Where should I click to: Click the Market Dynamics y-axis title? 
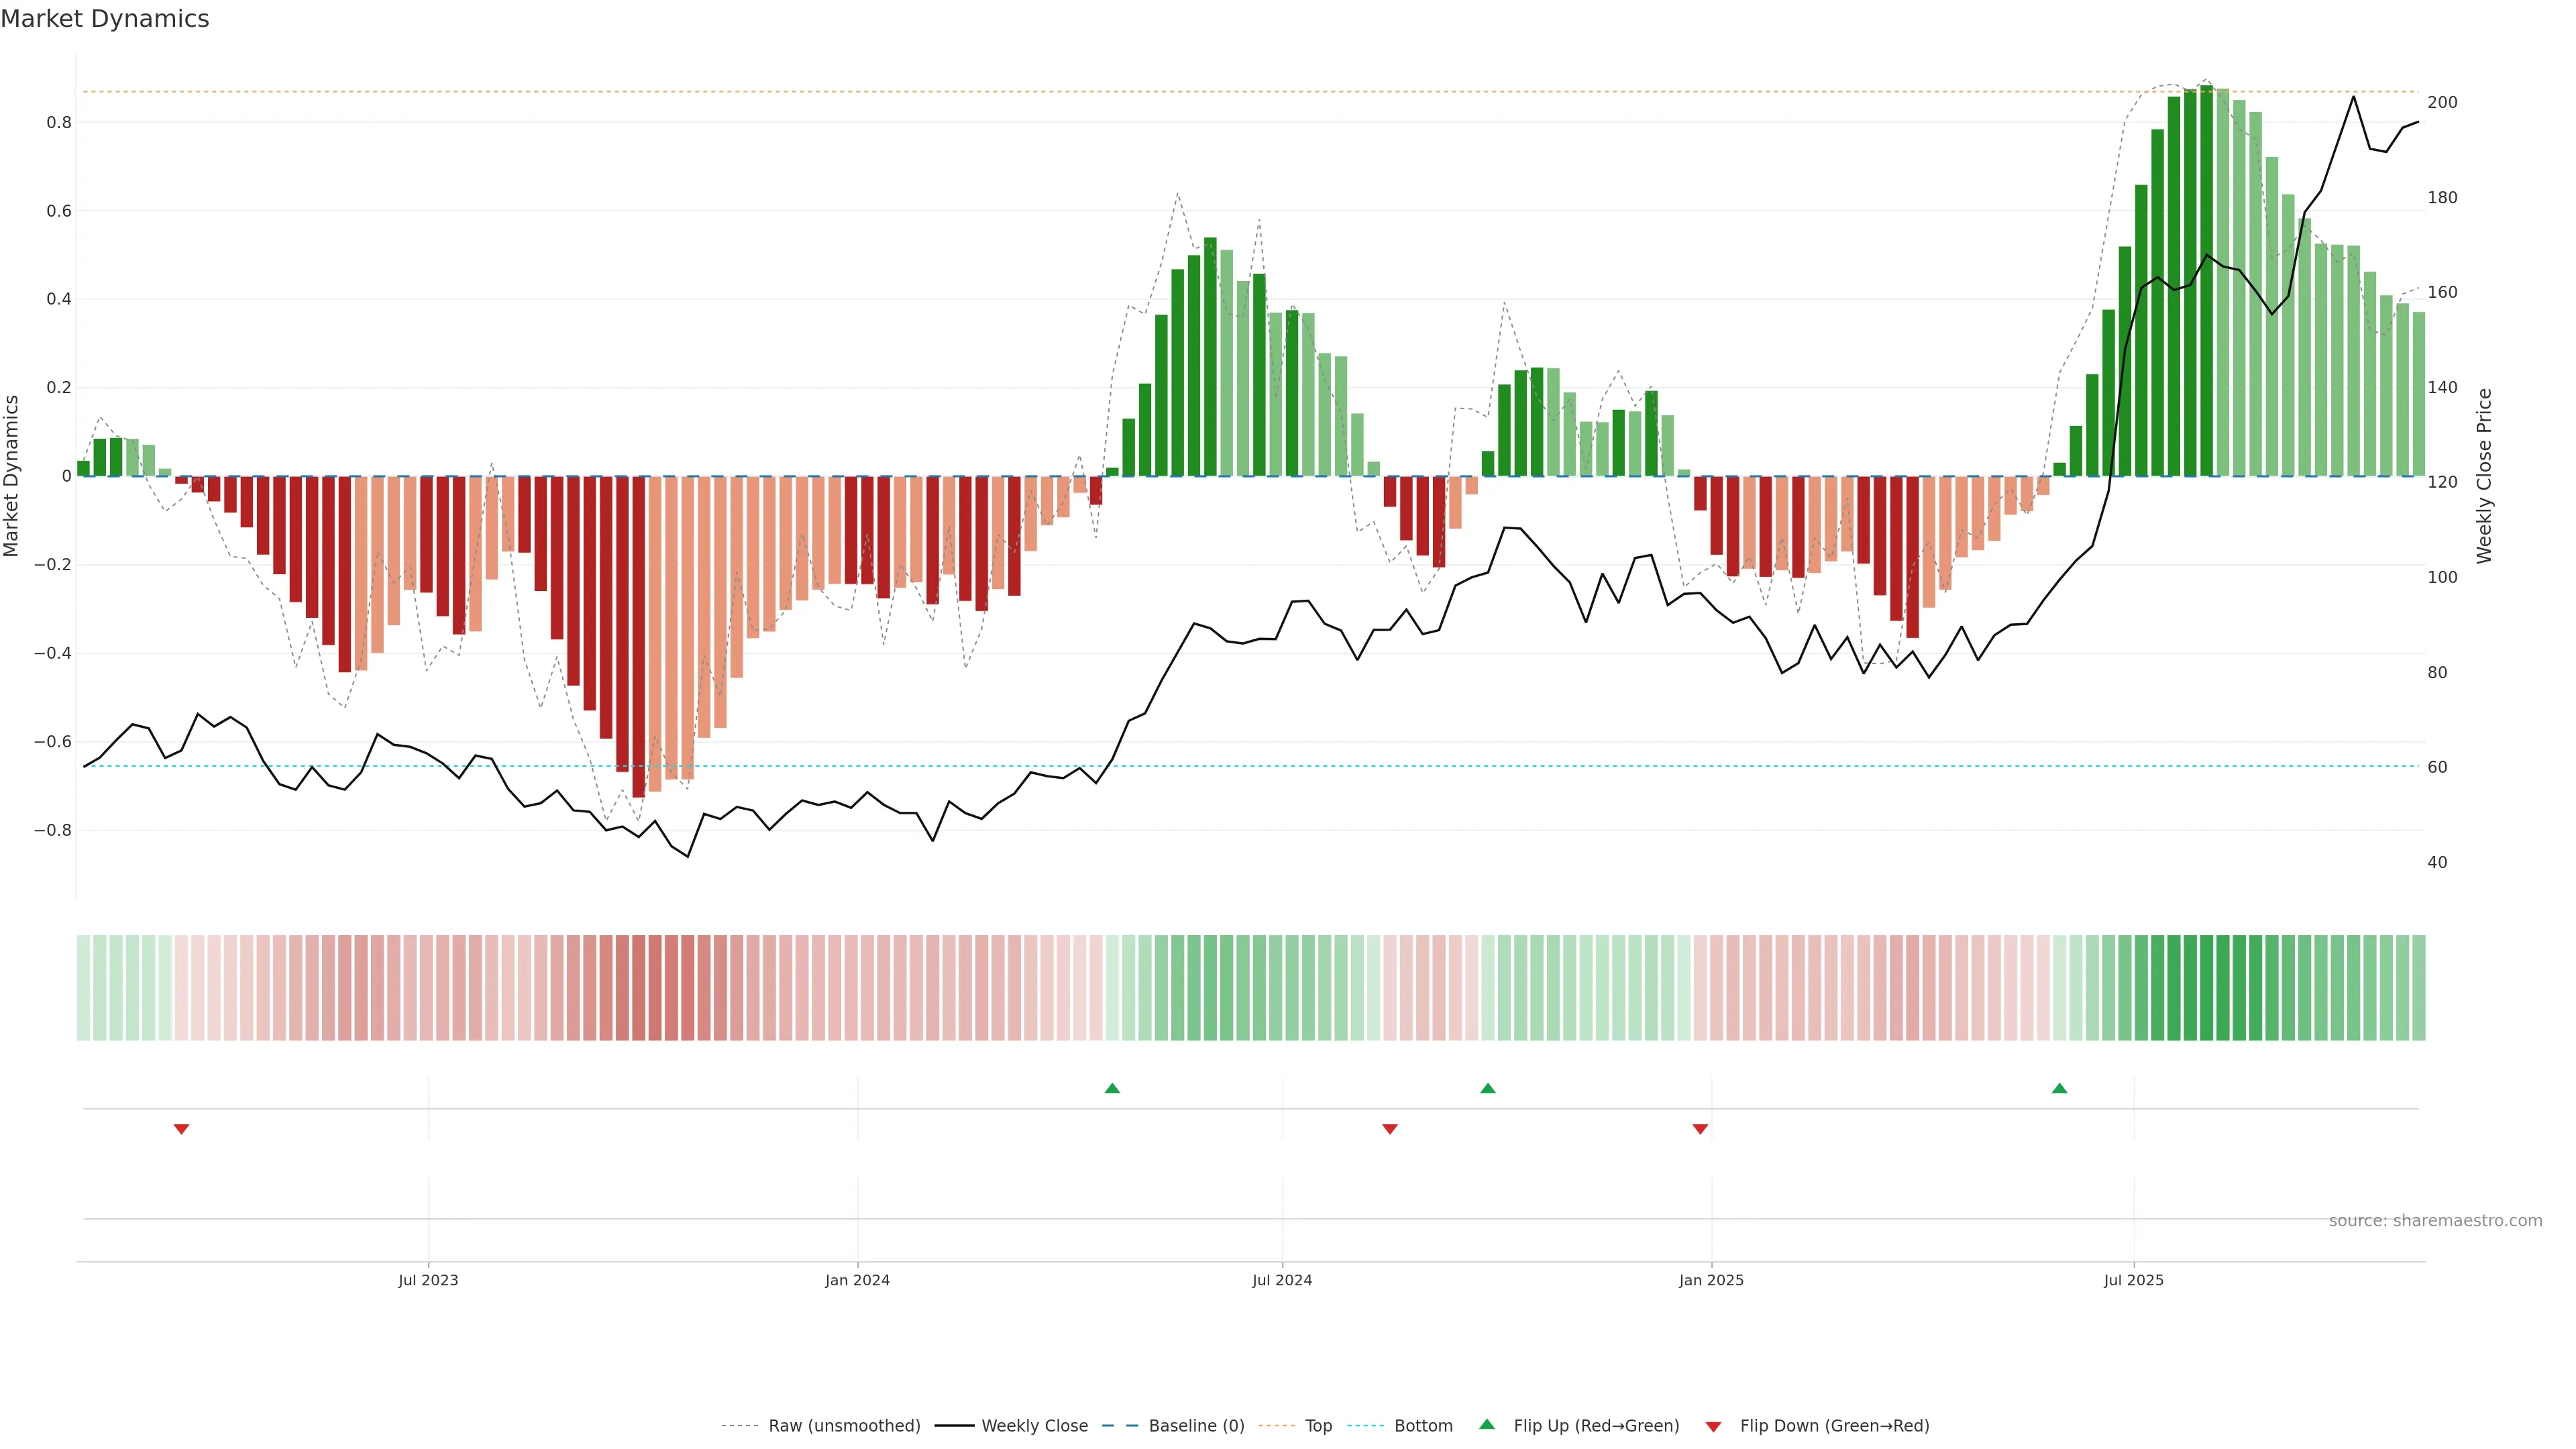[12, 476]
